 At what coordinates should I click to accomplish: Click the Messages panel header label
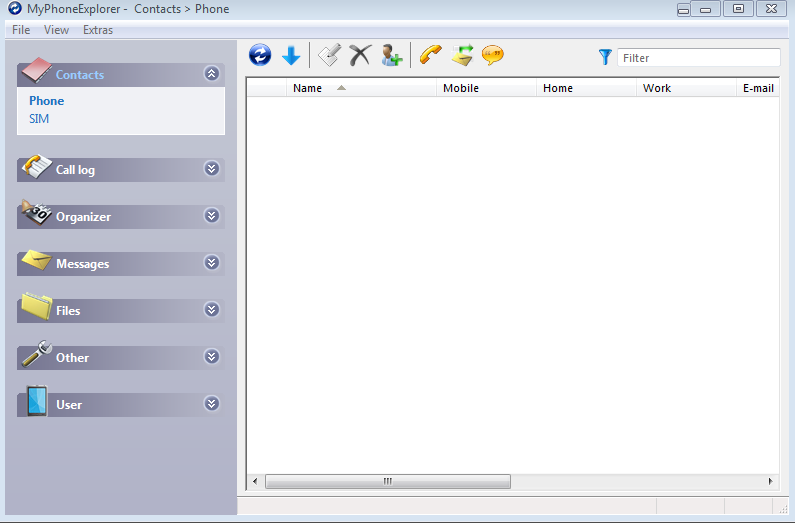pyautogui.click(x=83, y=264)
